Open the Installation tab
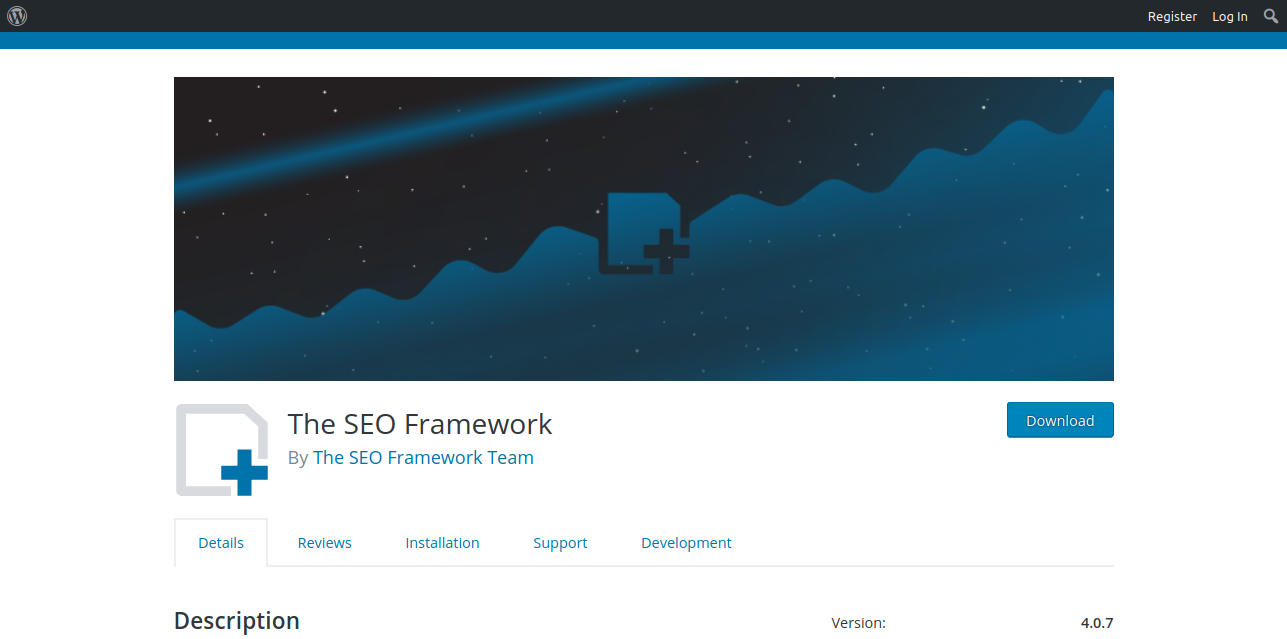The width and height of the screenshot is (1287, 639). point(442,543)
